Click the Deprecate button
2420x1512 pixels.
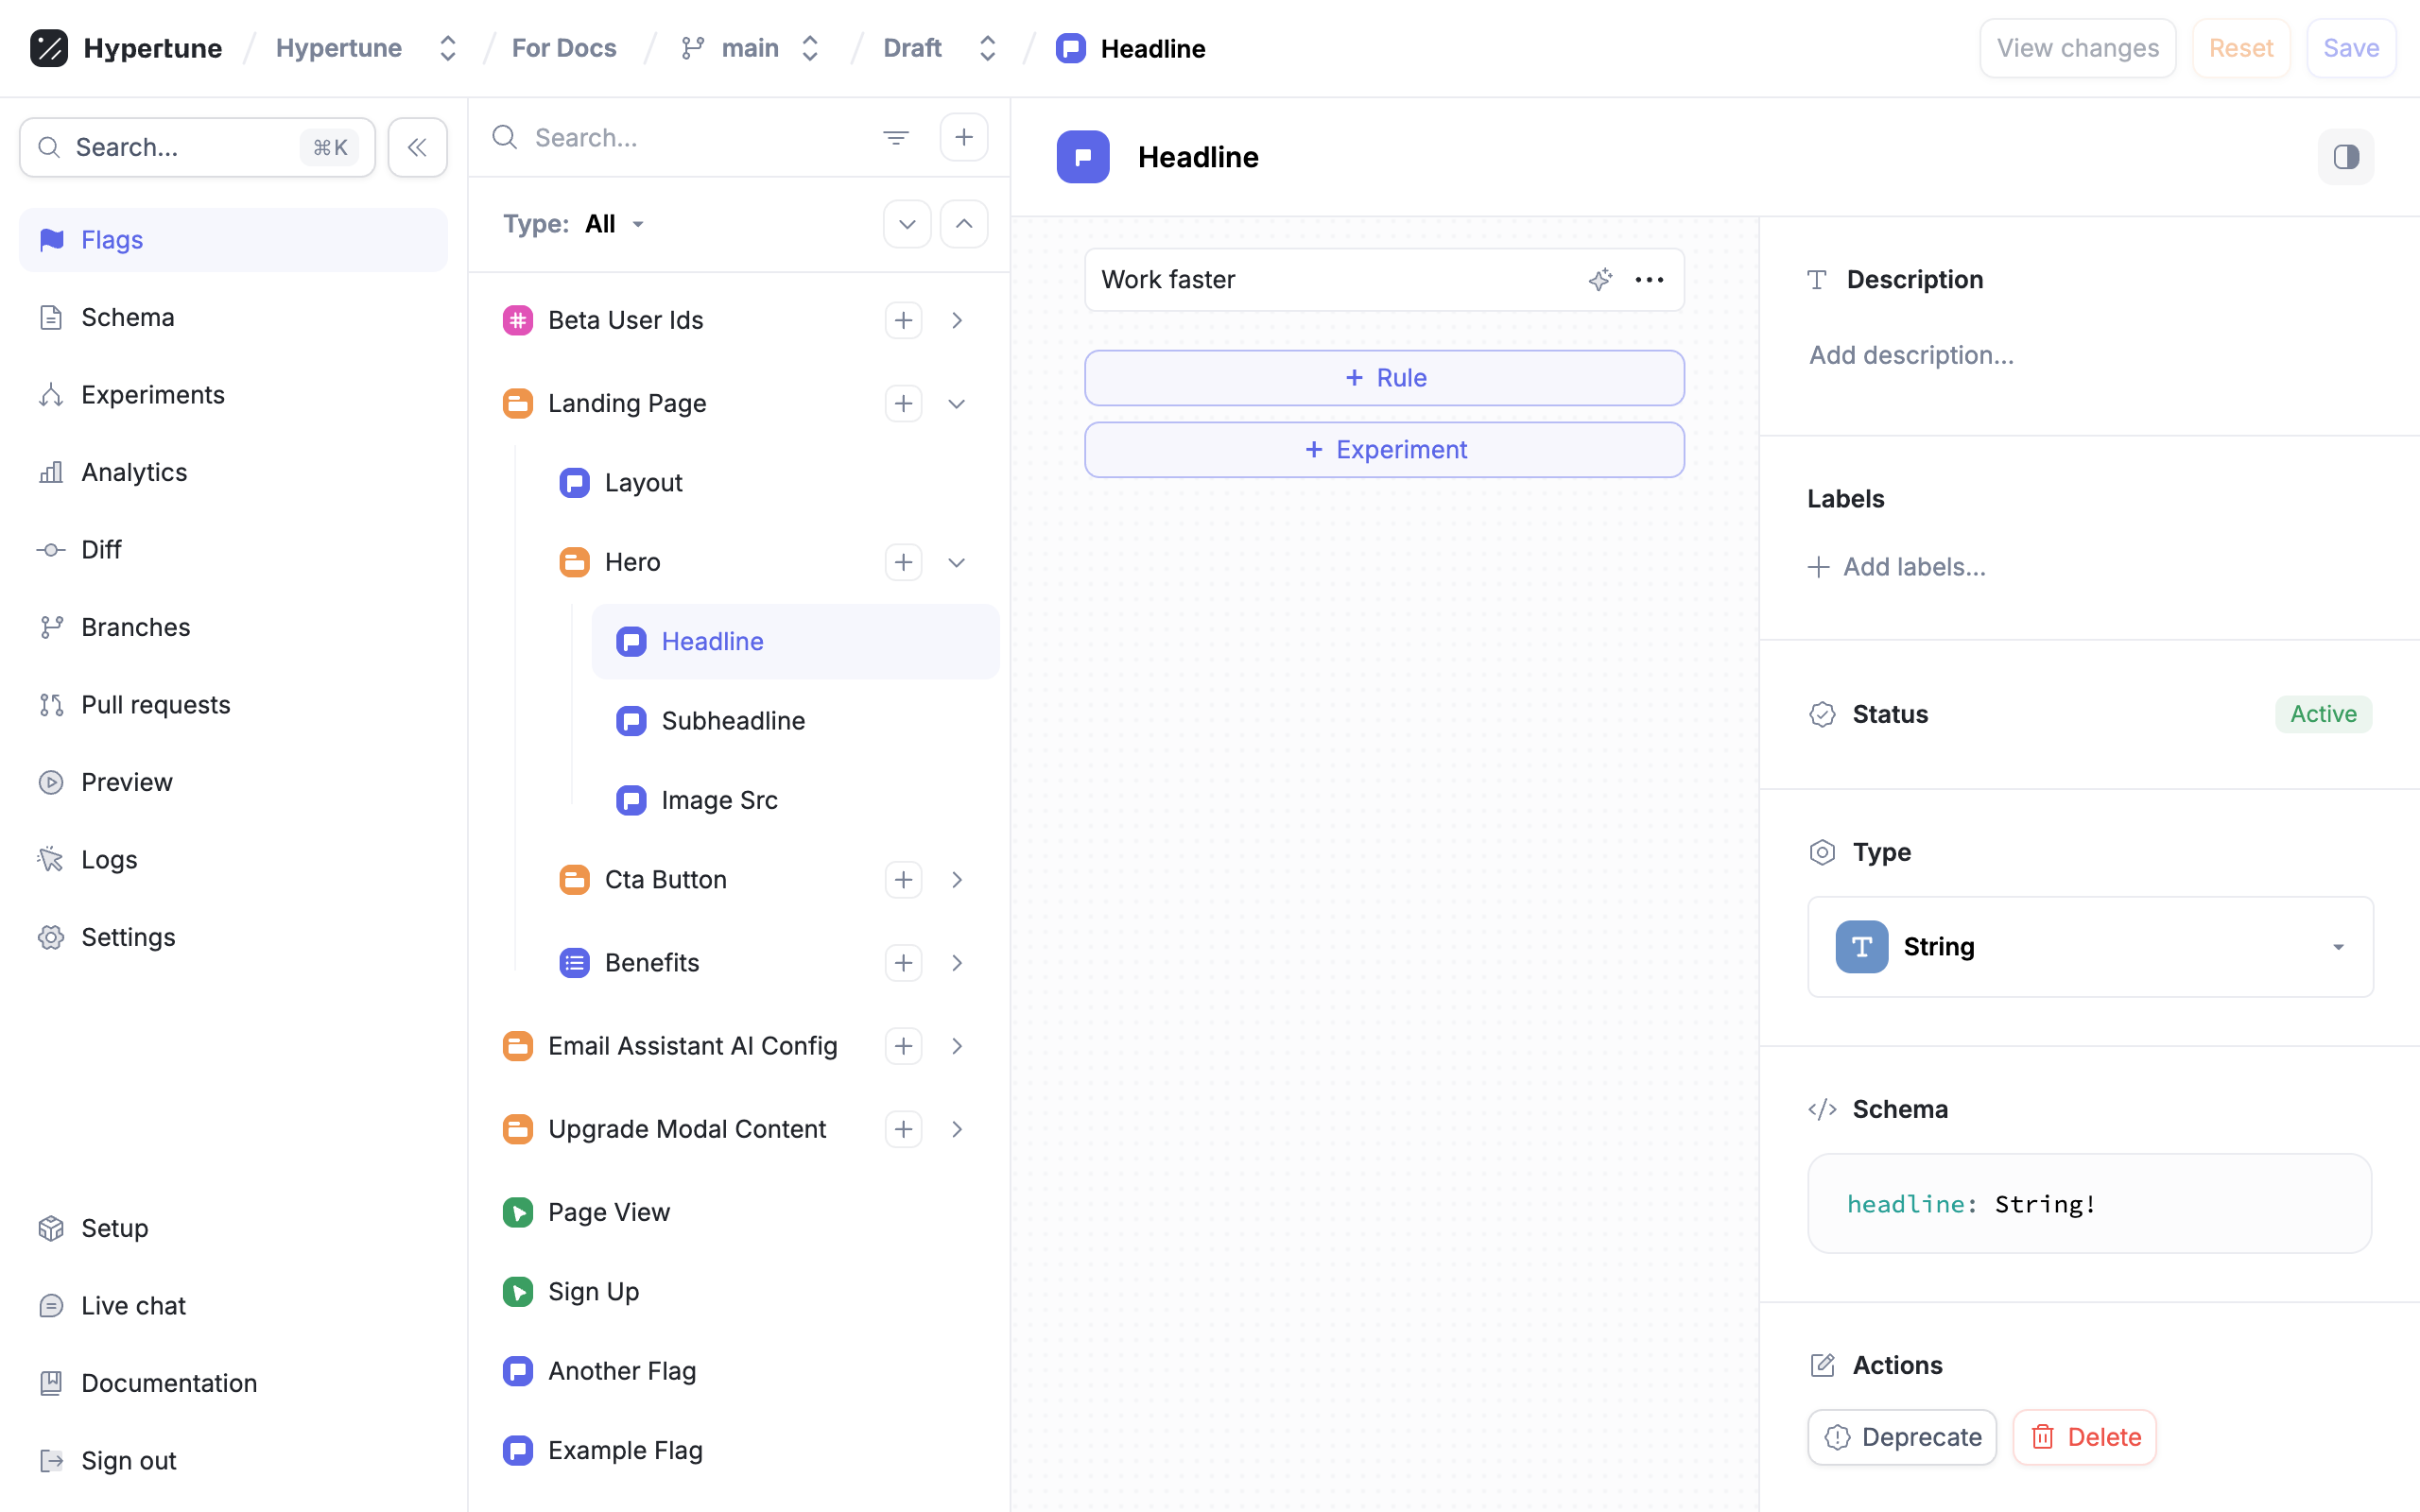1902,1437
